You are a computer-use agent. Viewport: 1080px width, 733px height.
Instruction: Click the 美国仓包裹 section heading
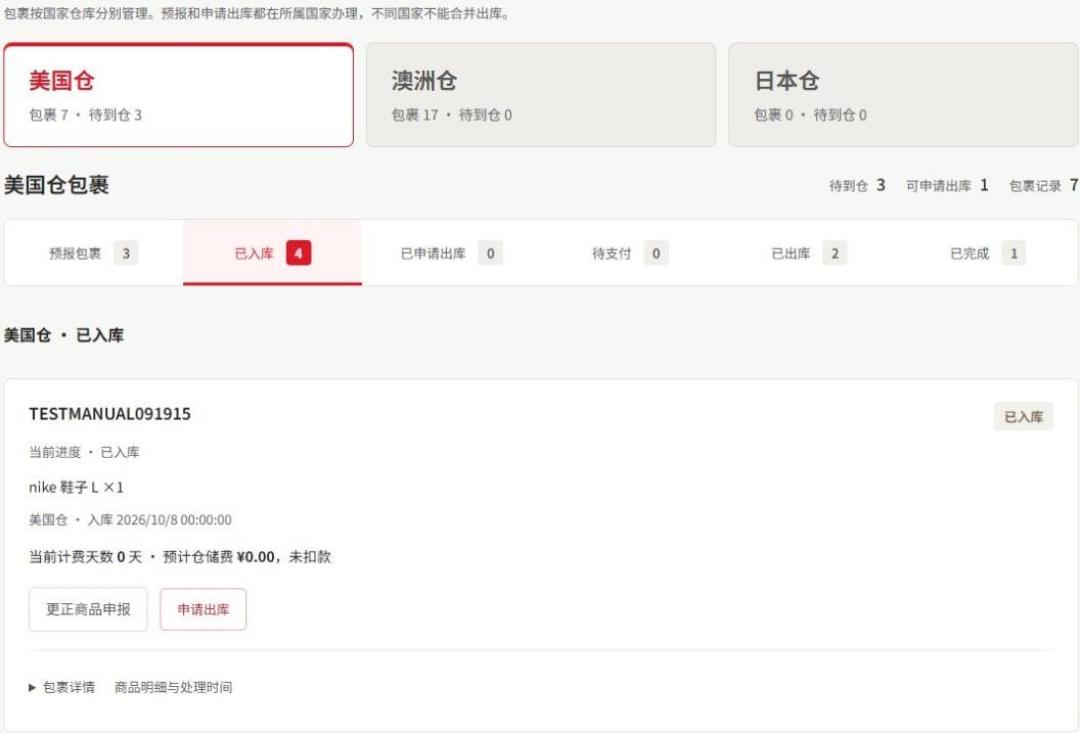tap(56, 185)
